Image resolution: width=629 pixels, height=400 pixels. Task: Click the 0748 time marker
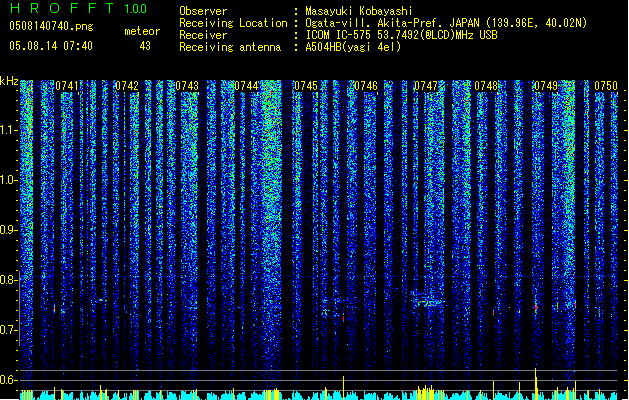coord(486,86)
